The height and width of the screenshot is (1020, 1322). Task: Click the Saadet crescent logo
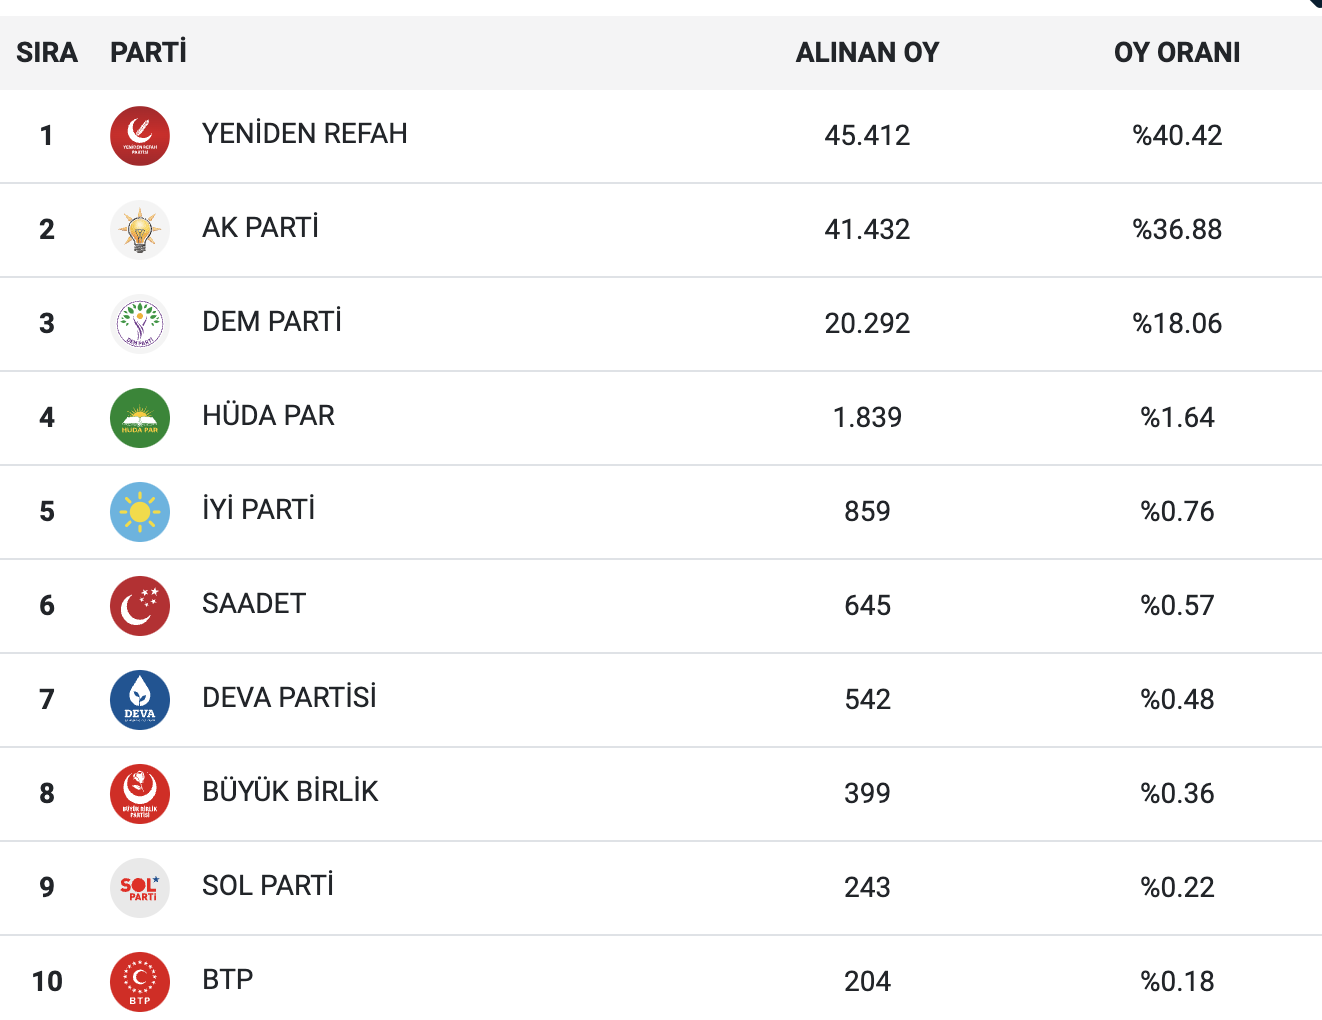click(140, 606)
